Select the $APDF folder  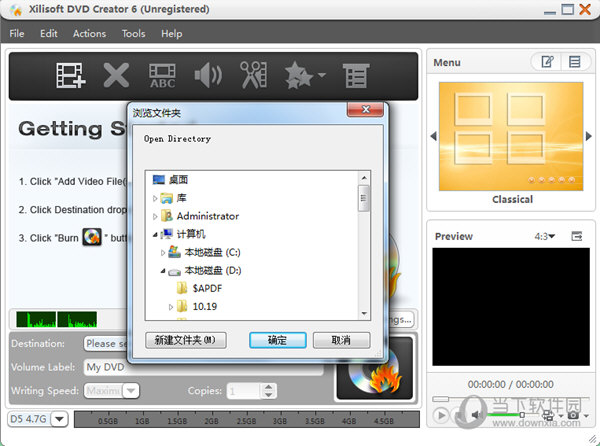pyautogui.click(x=199, y=288)
